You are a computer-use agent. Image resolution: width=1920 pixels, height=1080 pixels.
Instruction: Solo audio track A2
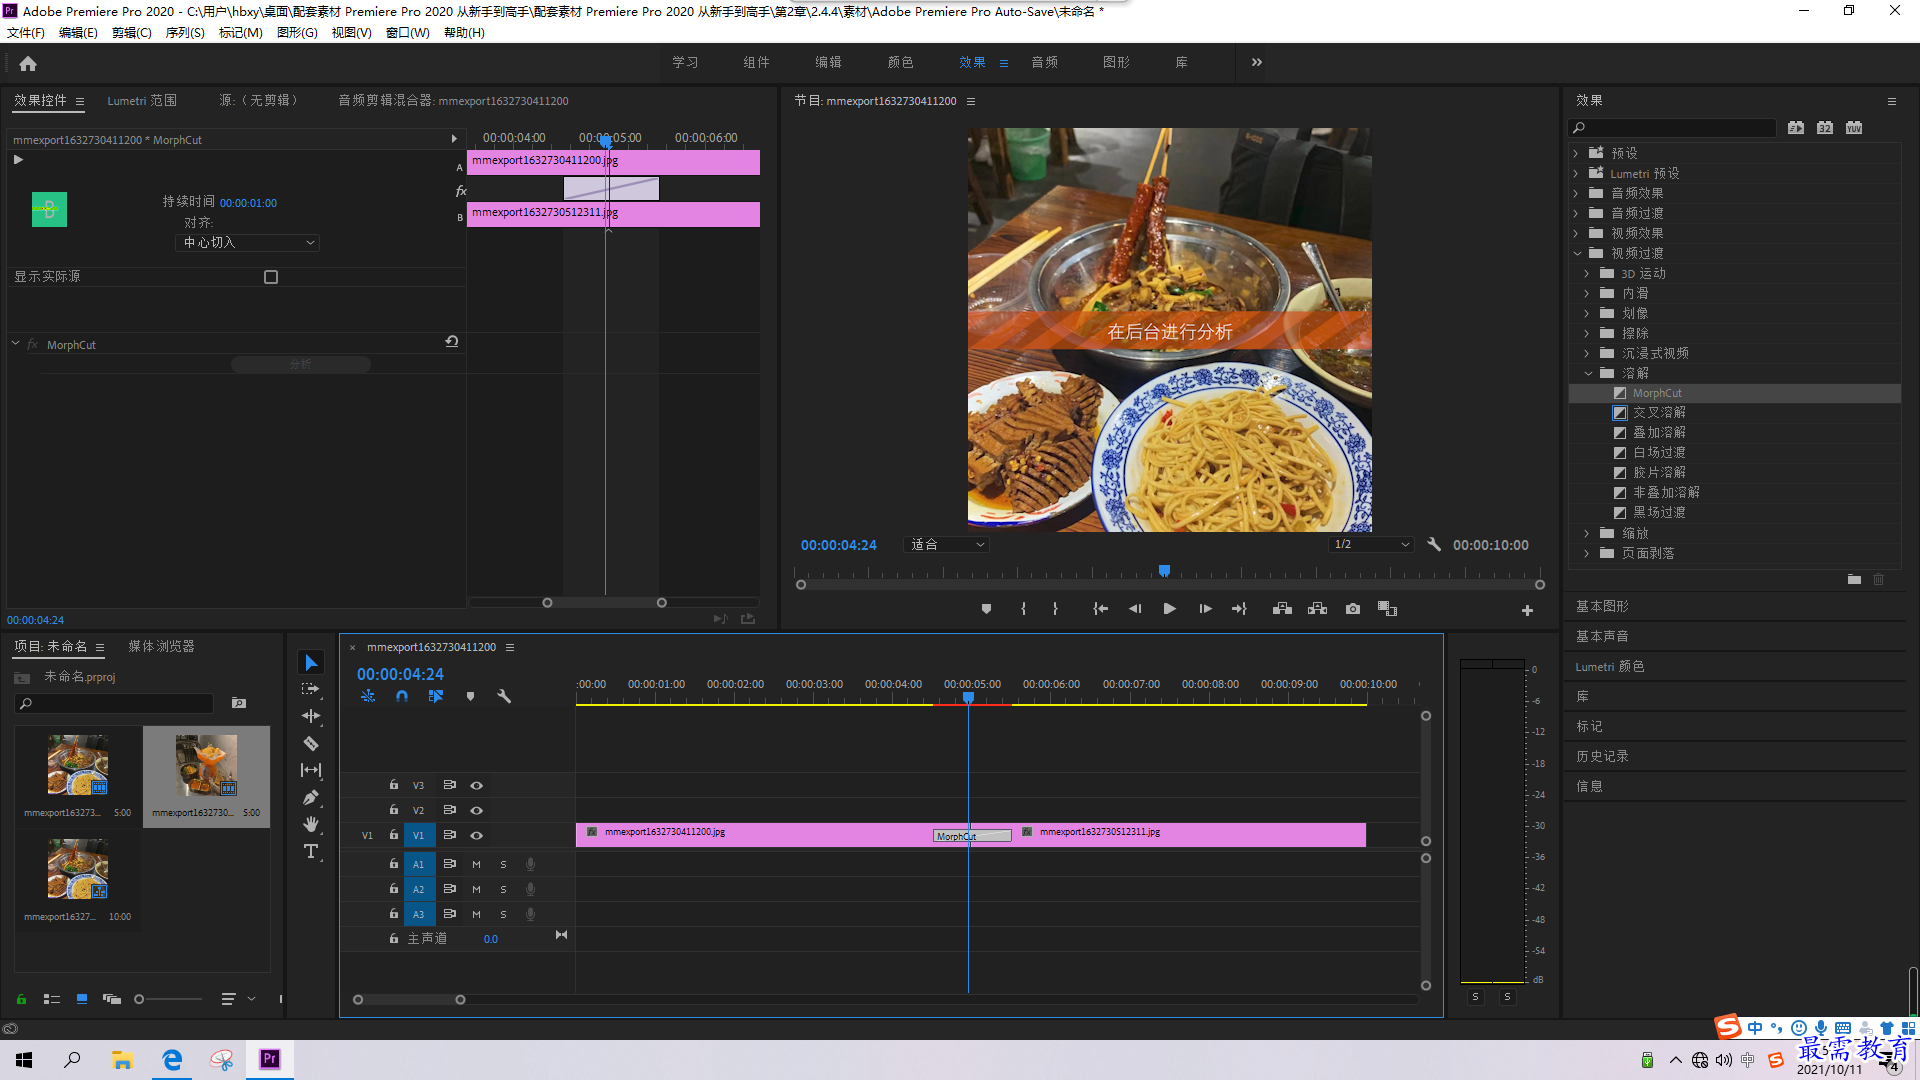point(503,890)
